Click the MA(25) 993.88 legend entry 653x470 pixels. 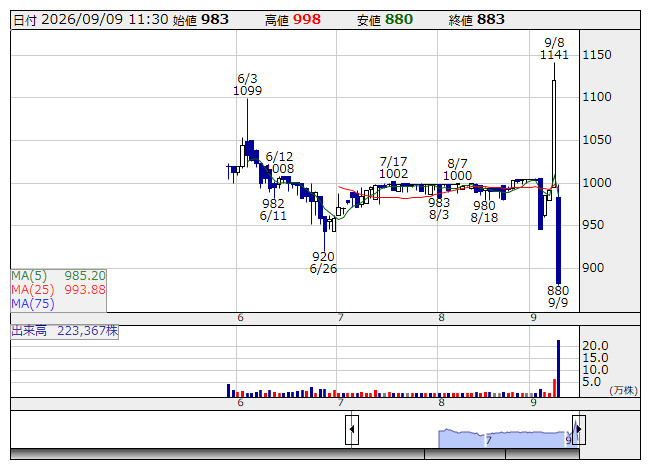58,290
